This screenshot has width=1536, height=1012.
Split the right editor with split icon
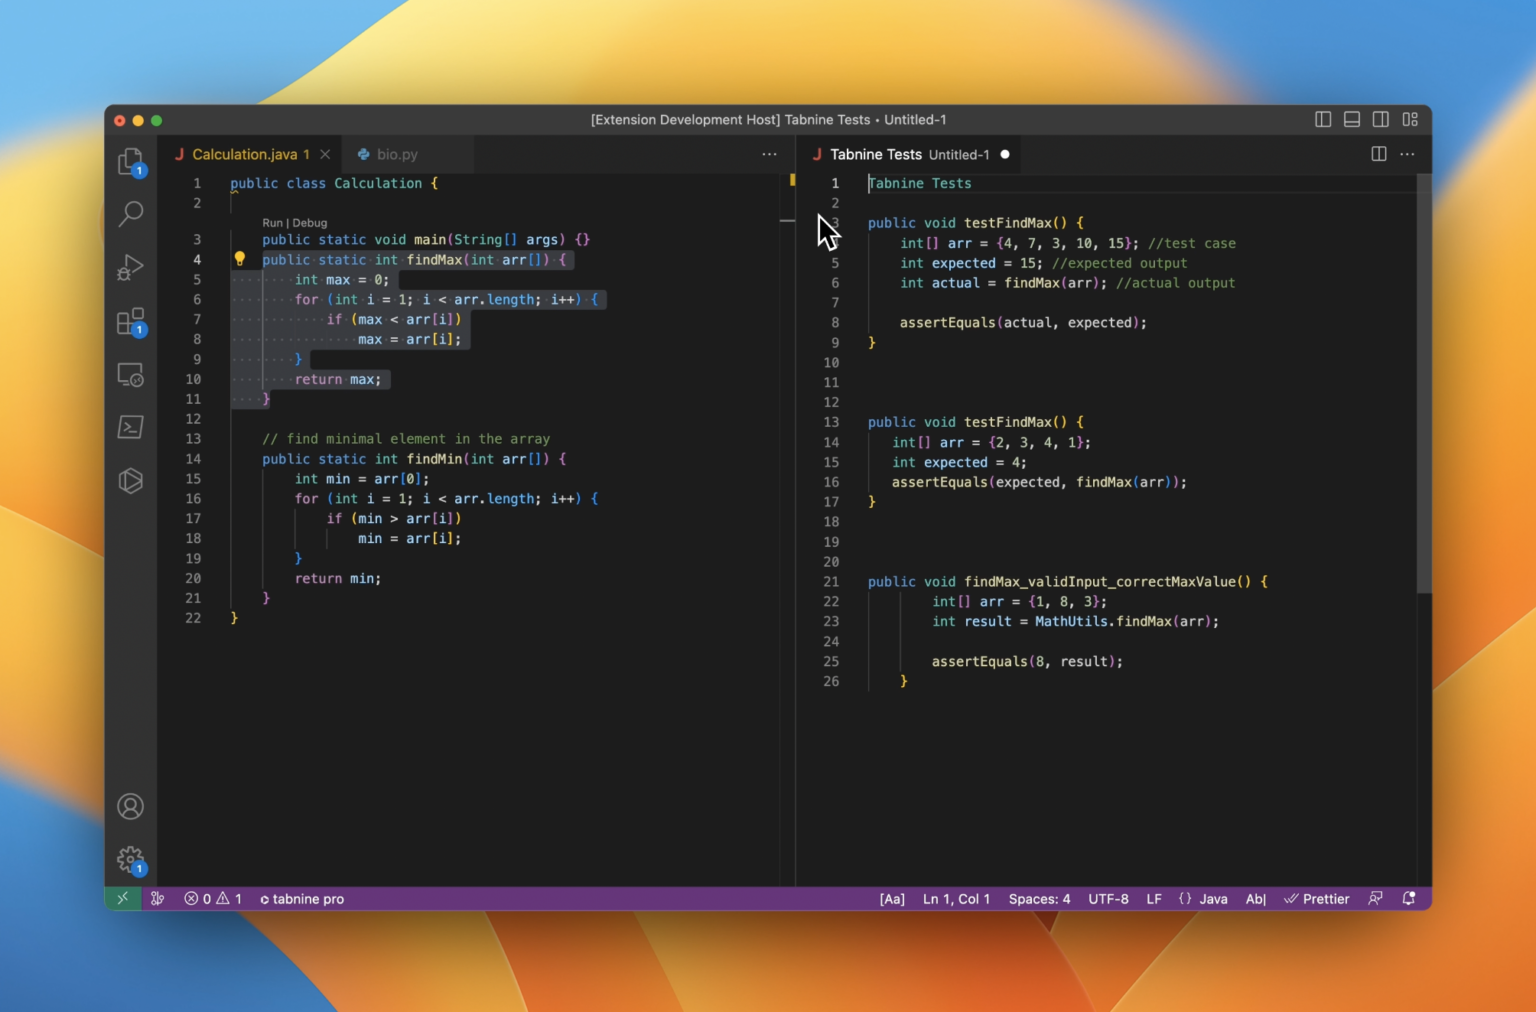[1378, 154]
